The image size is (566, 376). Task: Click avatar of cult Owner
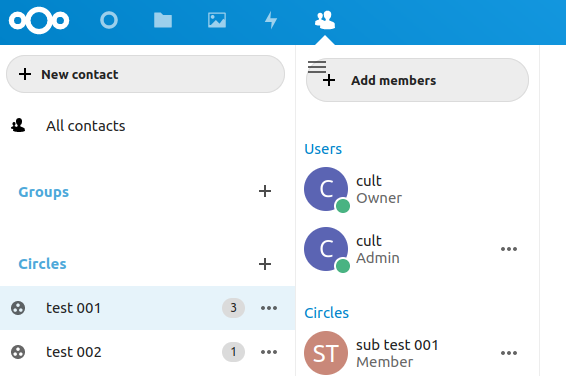tap(326, 189)
